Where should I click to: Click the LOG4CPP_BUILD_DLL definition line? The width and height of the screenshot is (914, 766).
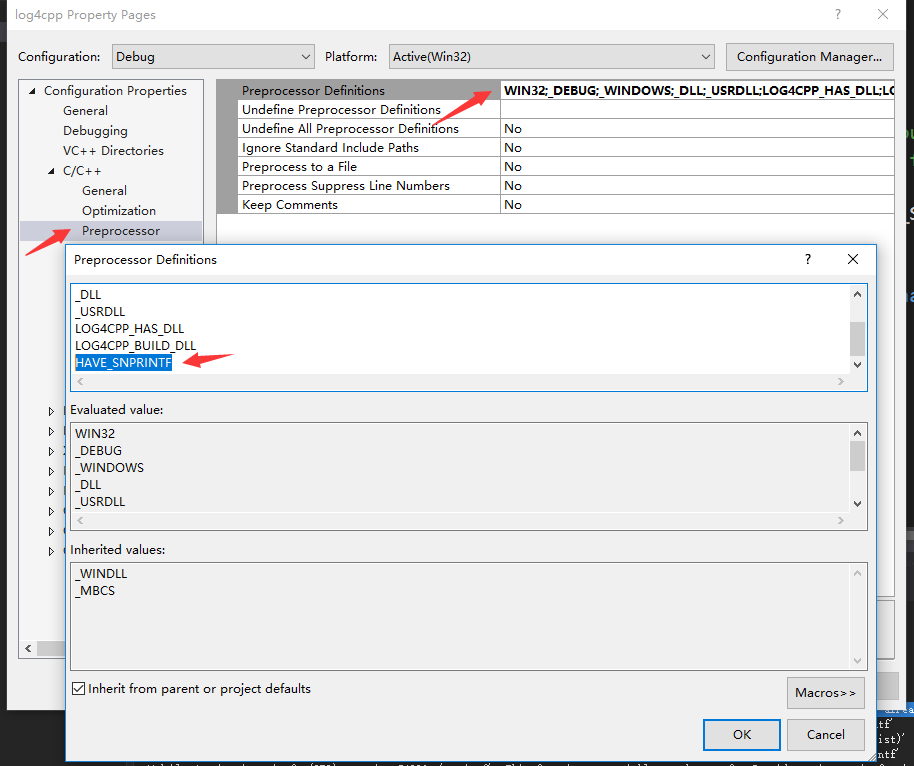135,346
